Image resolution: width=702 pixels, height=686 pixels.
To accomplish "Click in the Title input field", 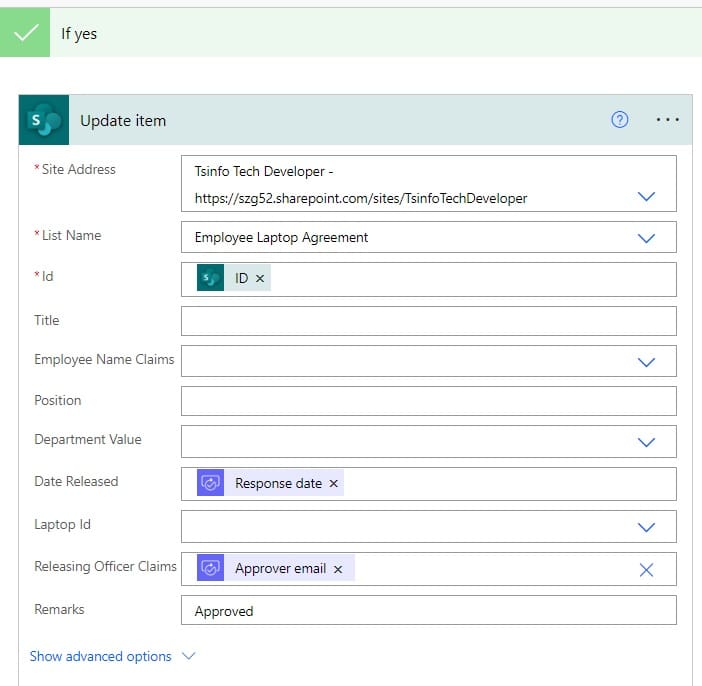I will coord(428,321).
